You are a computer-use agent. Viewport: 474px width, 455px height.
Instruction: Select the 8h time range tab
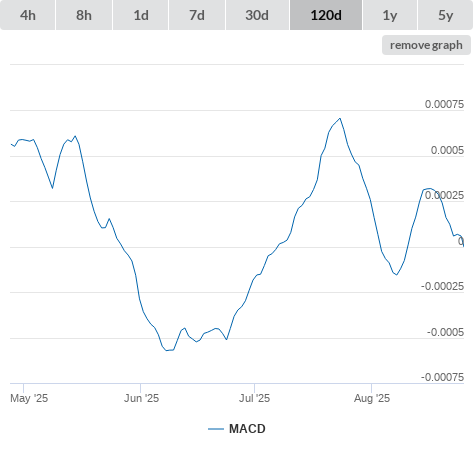pos(84,15)
